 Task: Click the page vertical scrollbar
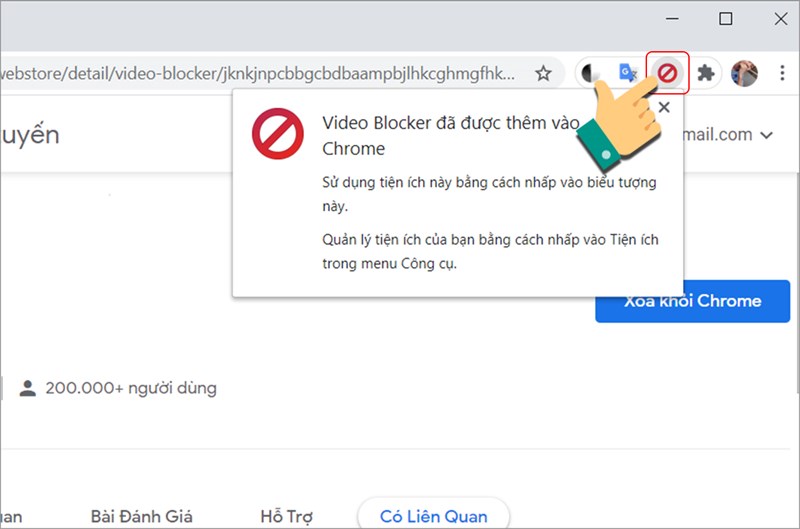[797, 283]
